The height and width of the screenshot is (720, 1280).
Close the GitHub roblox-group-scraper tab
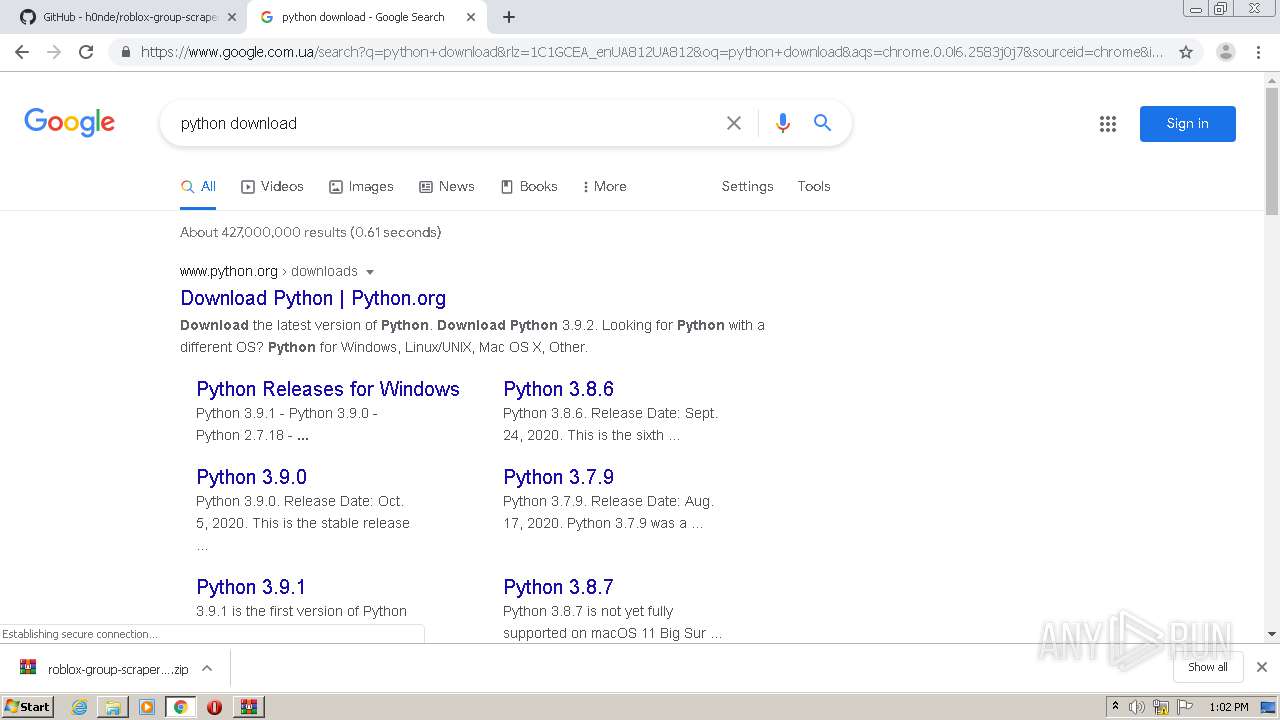coord(232,17)
